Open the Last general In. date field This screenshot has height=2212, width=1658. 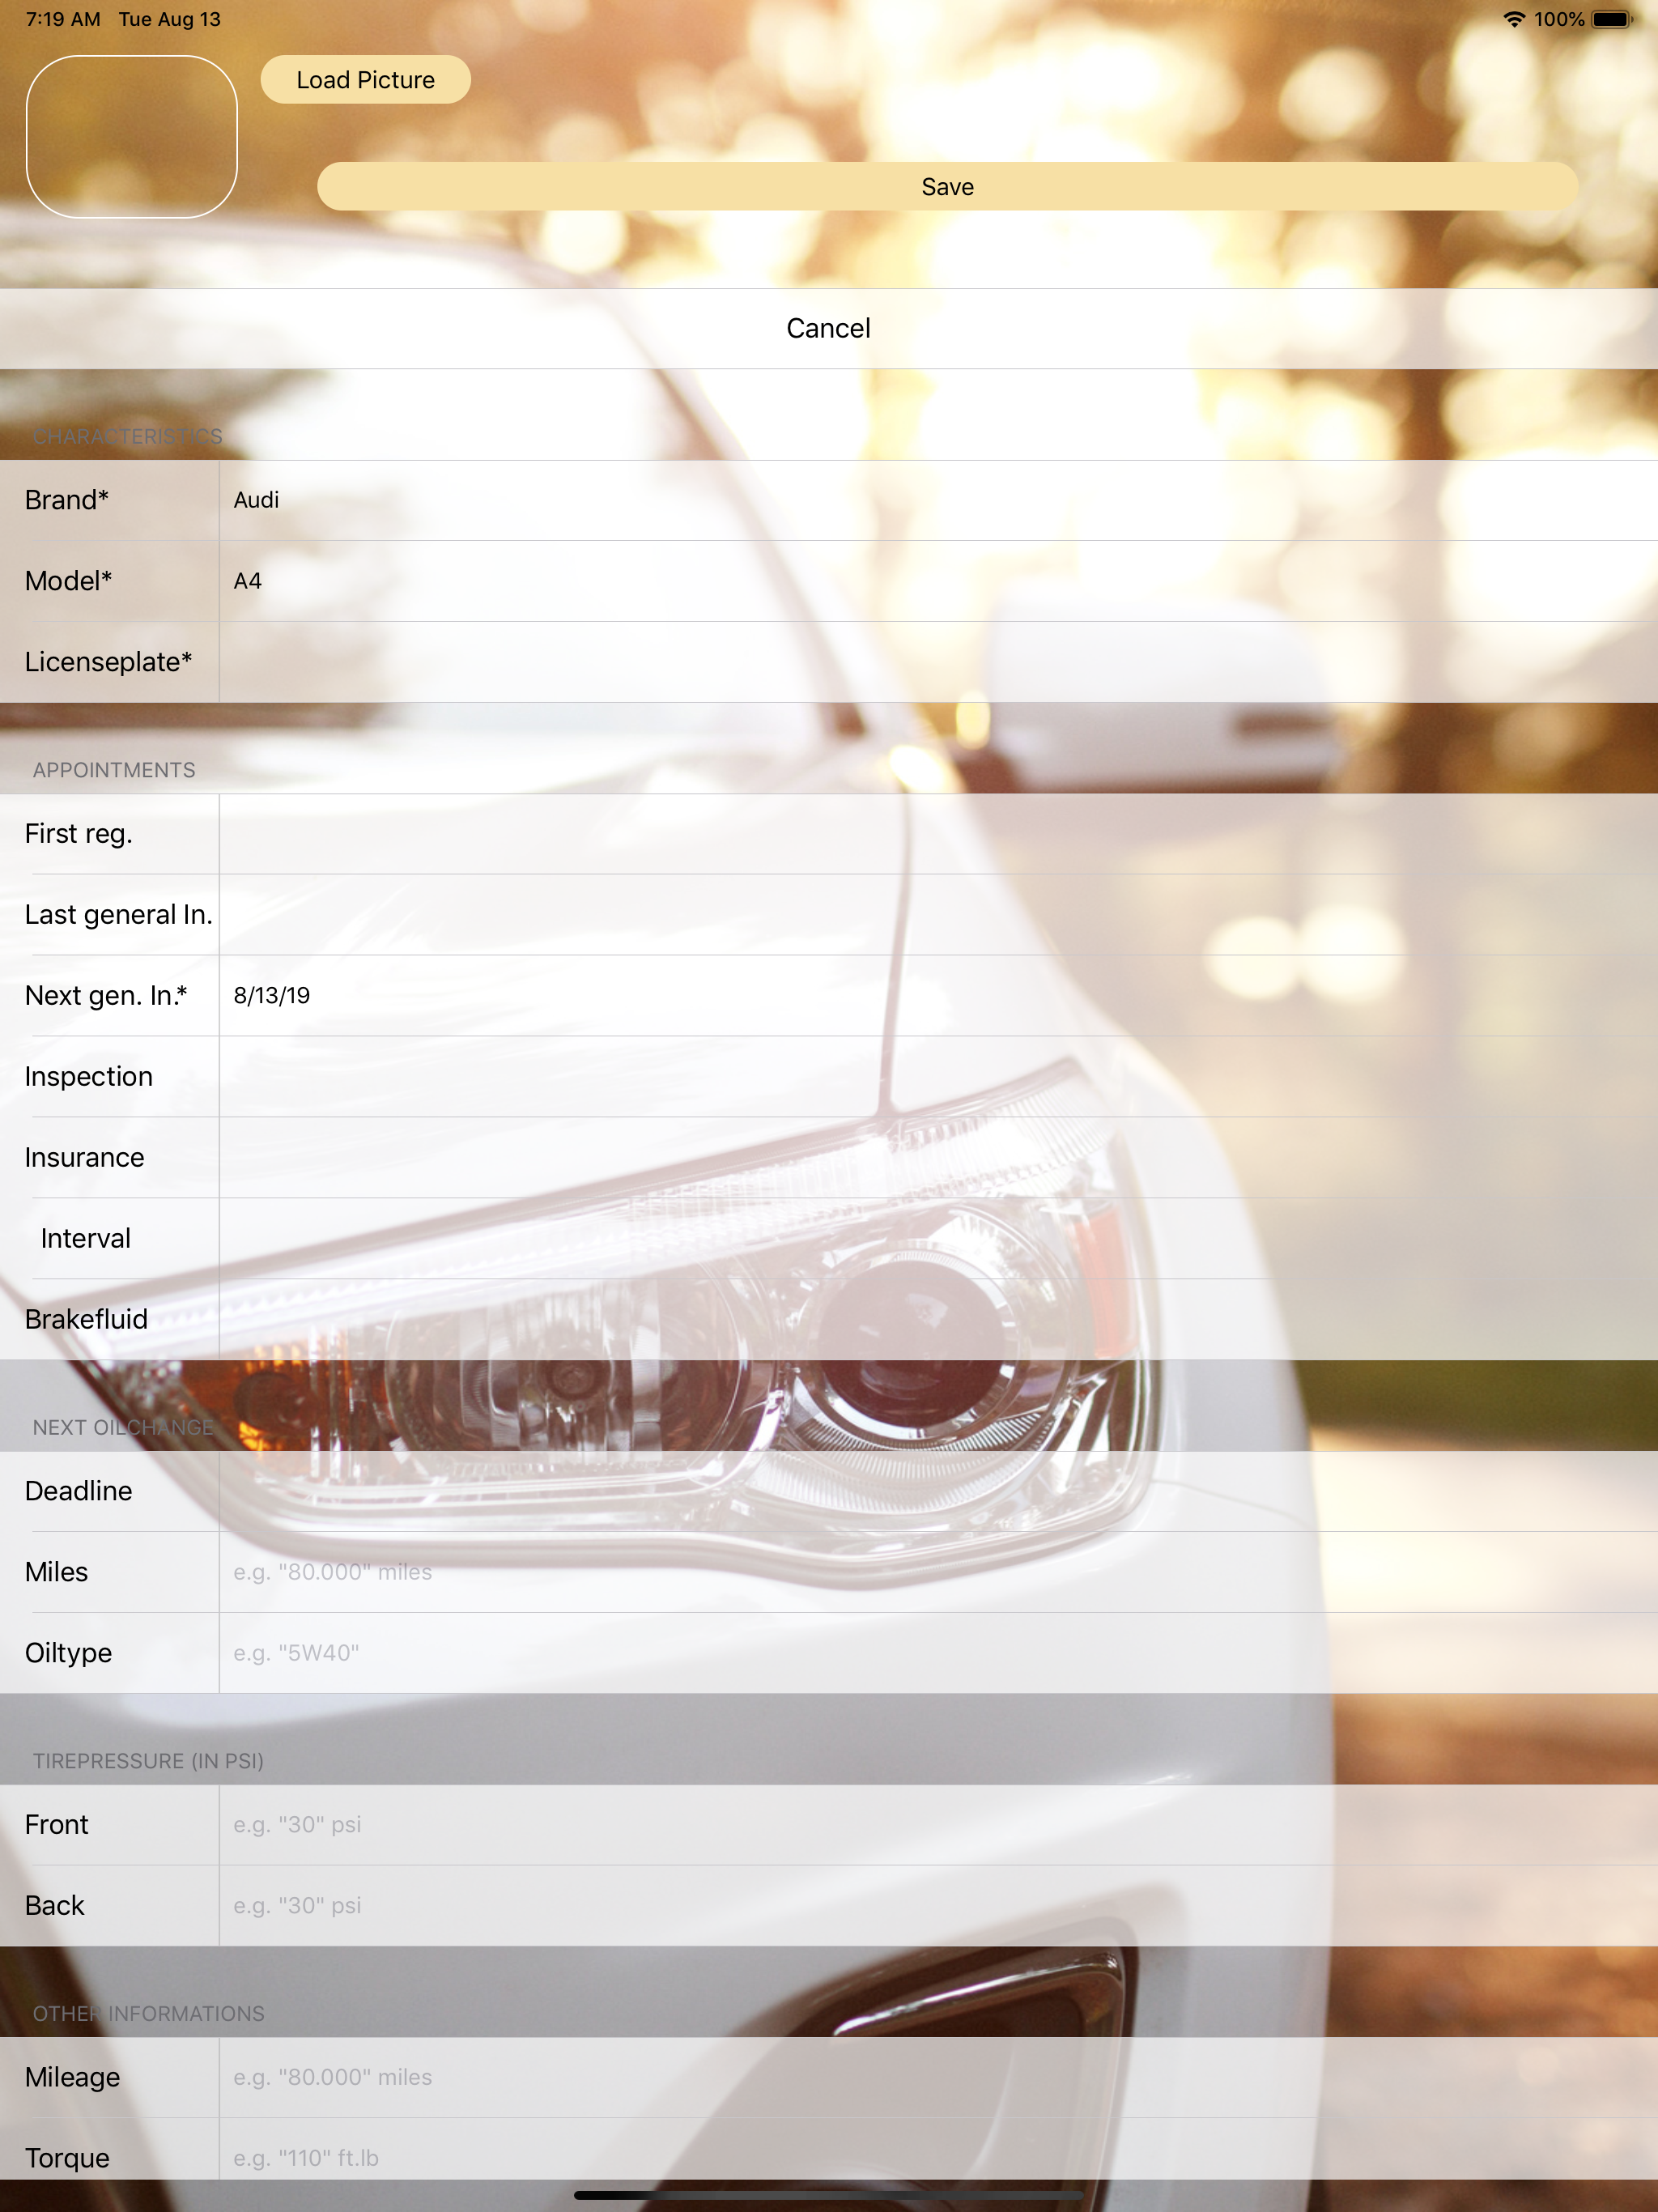938,915
